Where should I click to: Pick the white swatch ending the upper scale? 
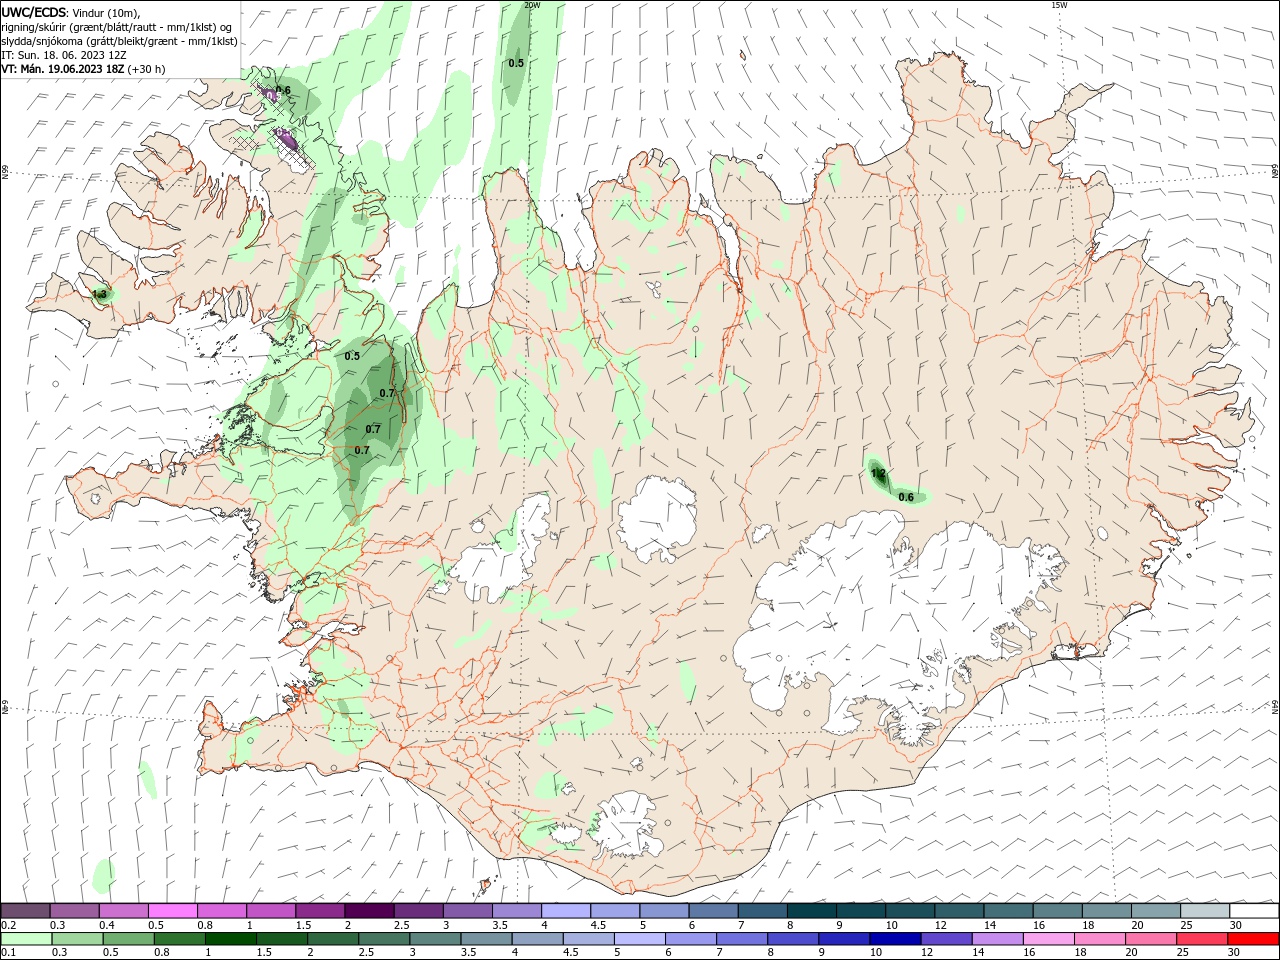[x=1254, y=910]
